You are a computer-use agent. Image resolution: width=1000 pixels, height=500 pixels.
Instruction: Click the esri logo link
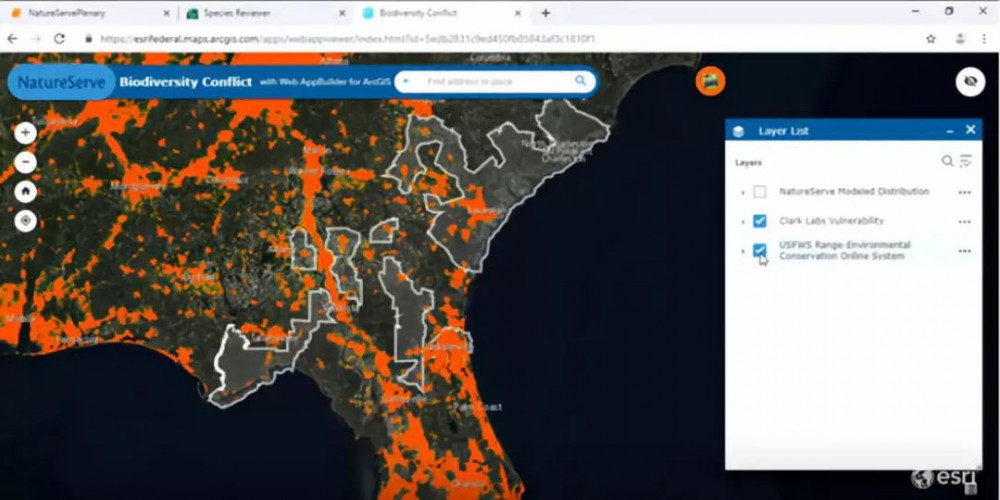[x=943, y=478]
